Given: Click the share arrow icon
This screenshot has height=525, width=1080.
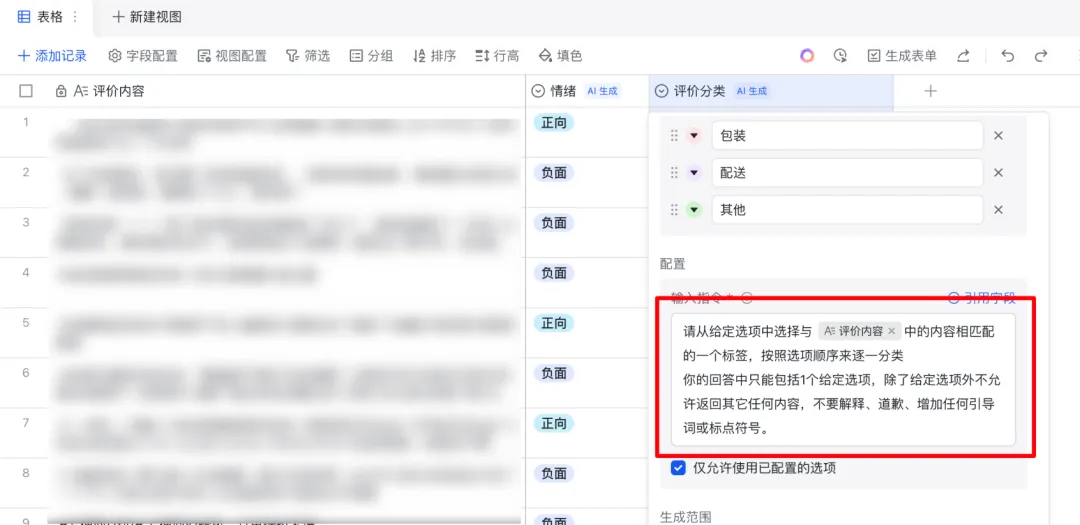Looking at the screenshot, I should coord(964,56).
